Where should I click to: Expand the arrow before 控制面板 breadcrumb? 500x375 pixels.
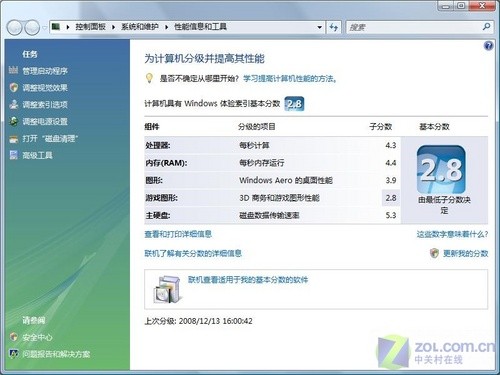pos(68,27)
